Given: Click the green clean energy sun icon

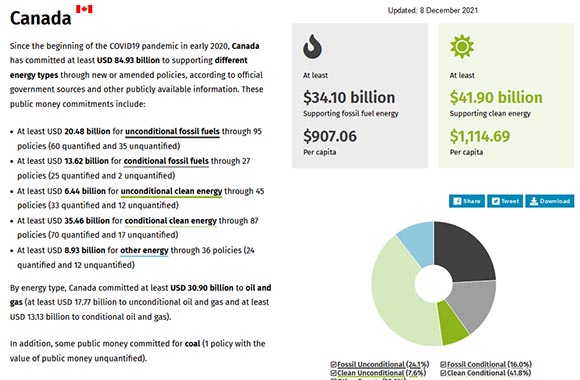Looking at the screenshot, I should pos(462,47).
